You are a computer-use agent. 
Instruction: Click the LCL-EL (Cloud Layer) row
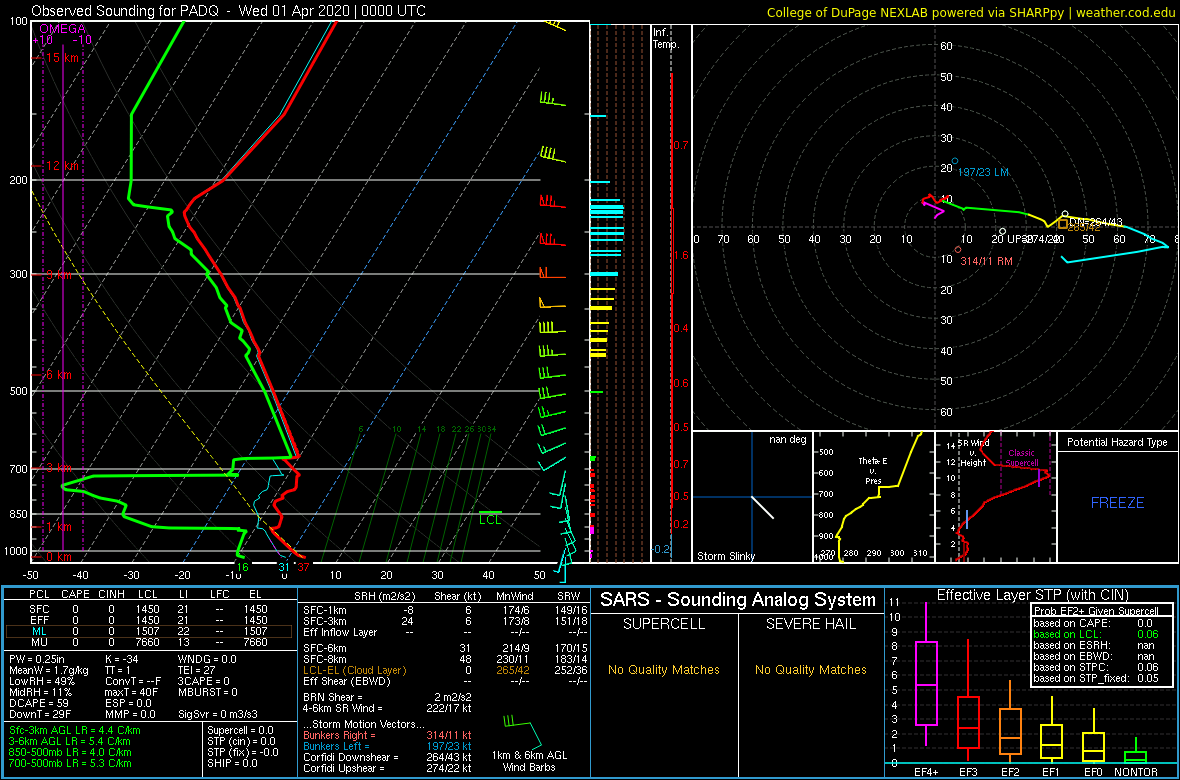click(444, 669)
